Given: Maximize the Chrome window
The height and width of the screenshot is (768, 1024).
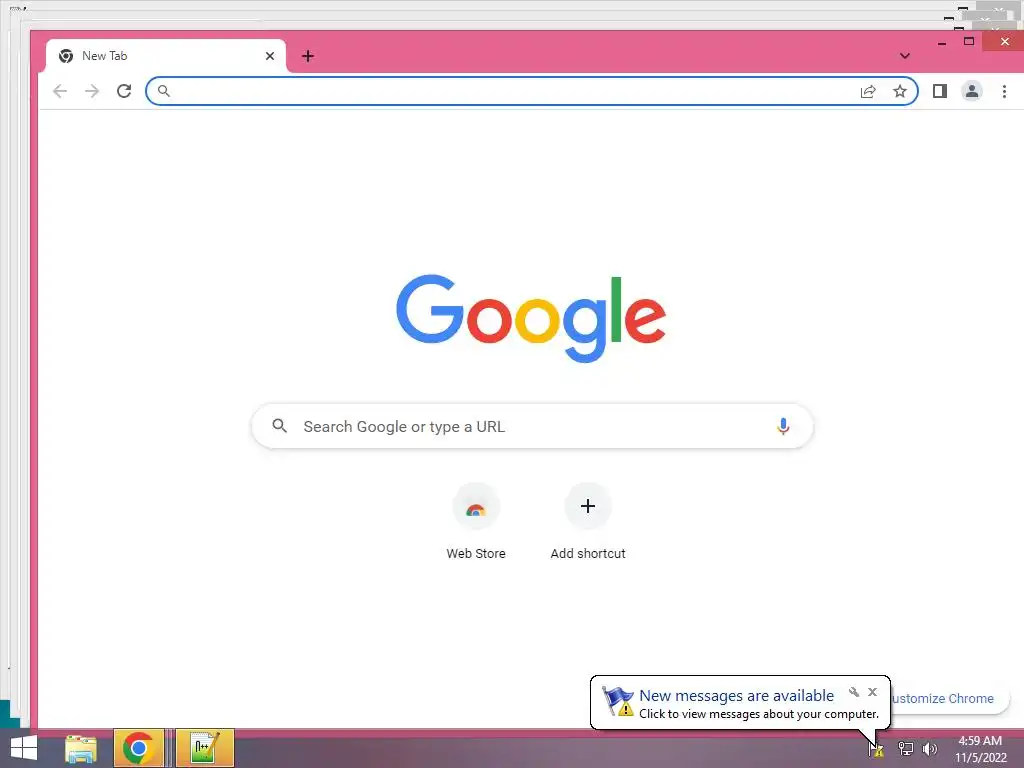Looking at the screenshot, I should [x=969, y=42].
